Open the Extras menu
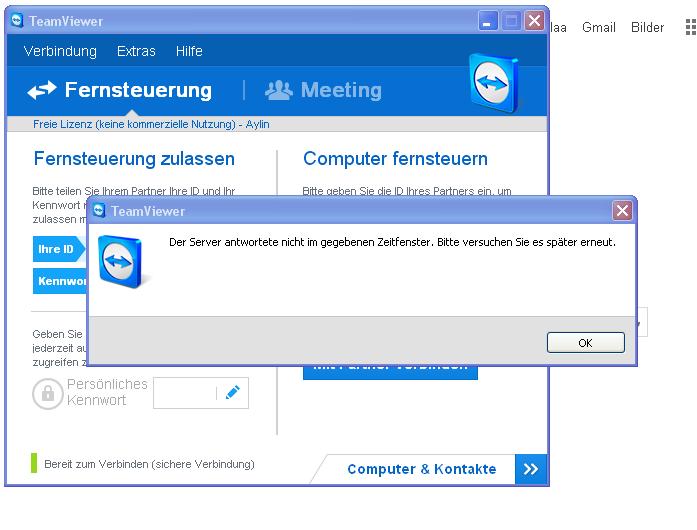 (x=136, y=51)
